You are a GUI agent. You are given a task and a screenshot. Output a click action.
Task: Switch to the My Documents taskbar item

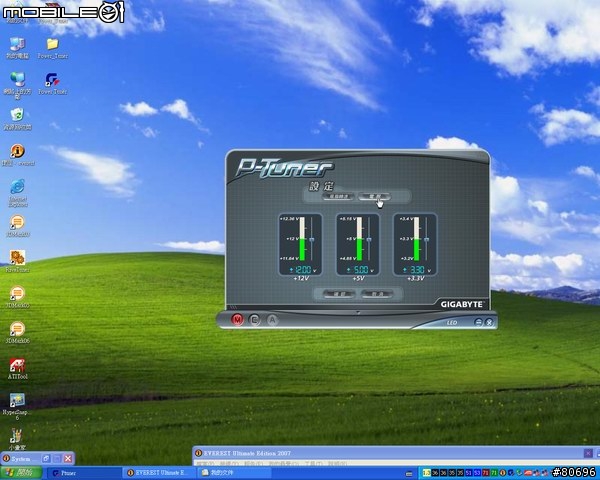pos(235,473)
